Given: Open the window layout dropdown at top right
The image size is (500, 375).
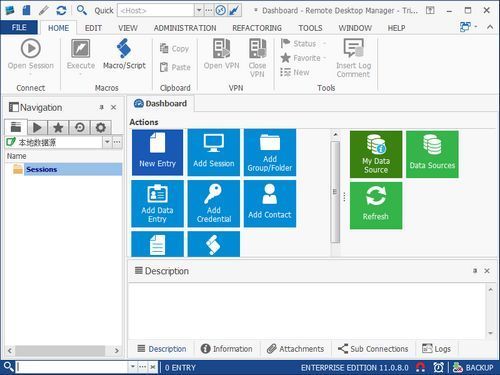Looking at the screenshot, I should click(x=468, y=27).
